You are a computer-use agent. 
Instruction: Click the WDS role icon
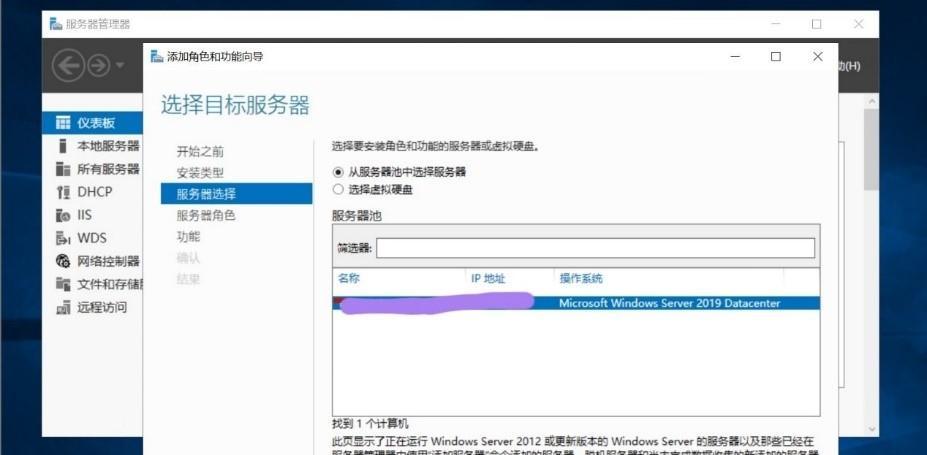(63, 238)
